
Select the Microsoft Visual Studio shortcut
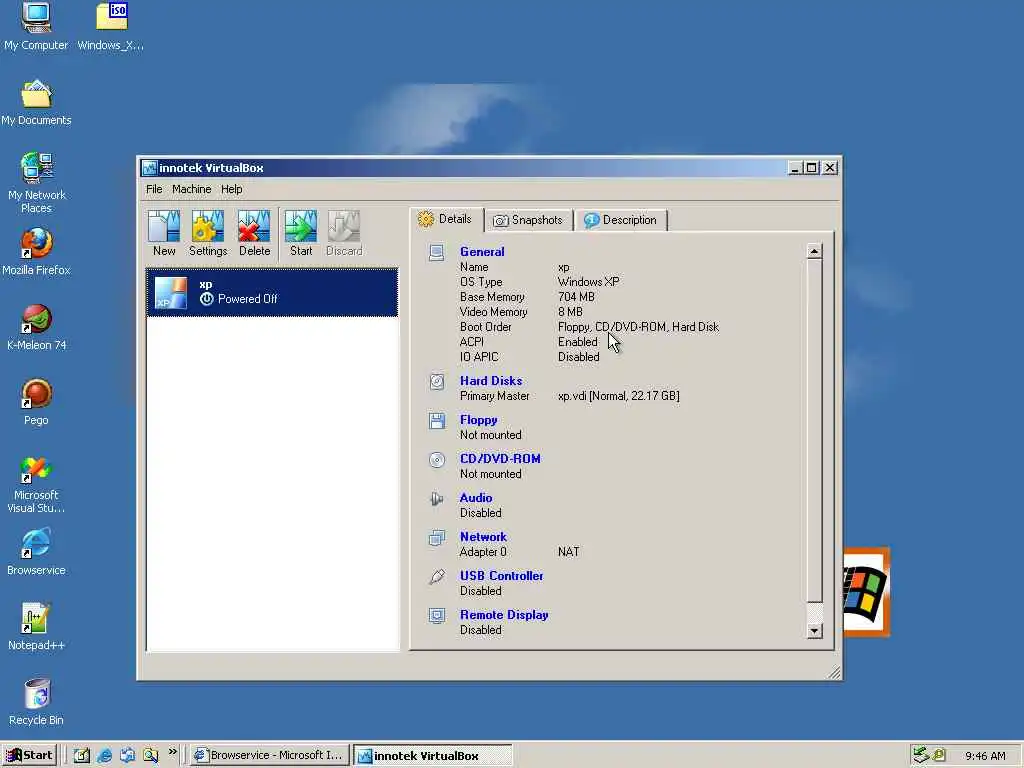pyautogui.click(x=36, y=485)
